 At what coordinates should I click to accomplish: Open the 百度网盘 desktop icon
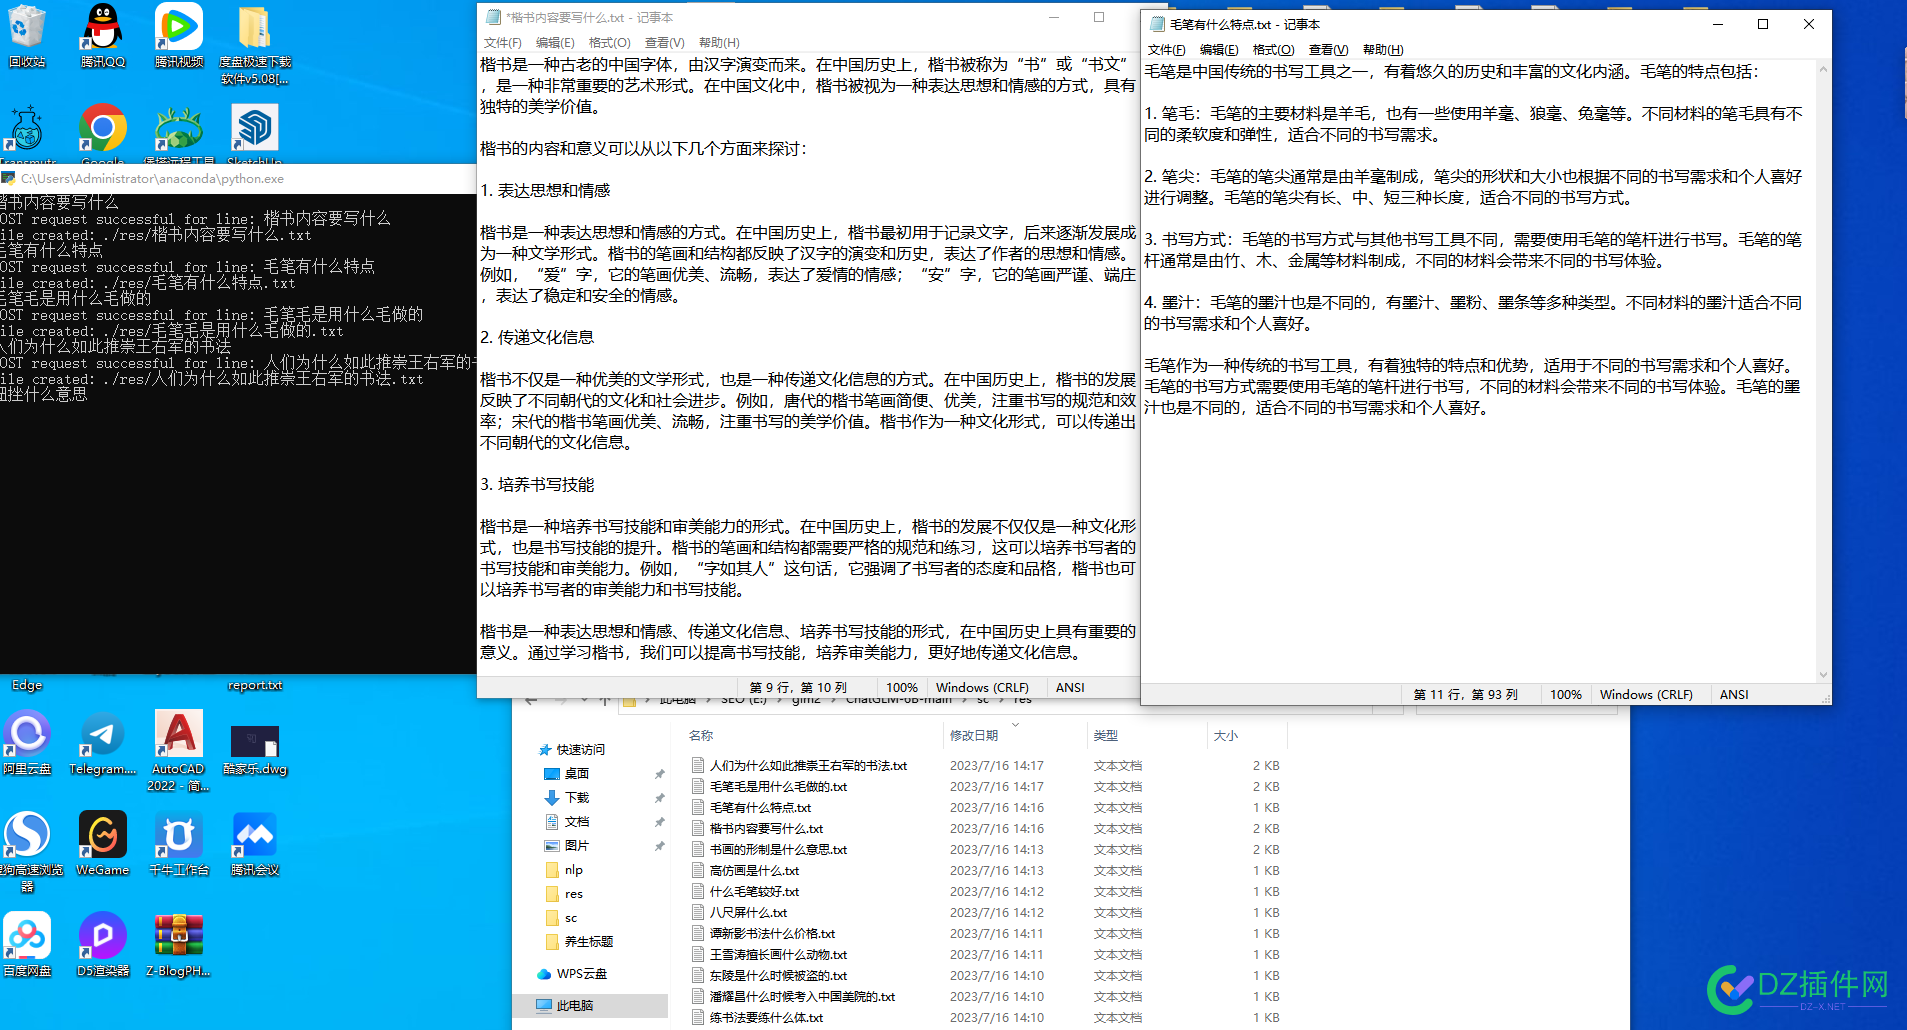[27, 944]
